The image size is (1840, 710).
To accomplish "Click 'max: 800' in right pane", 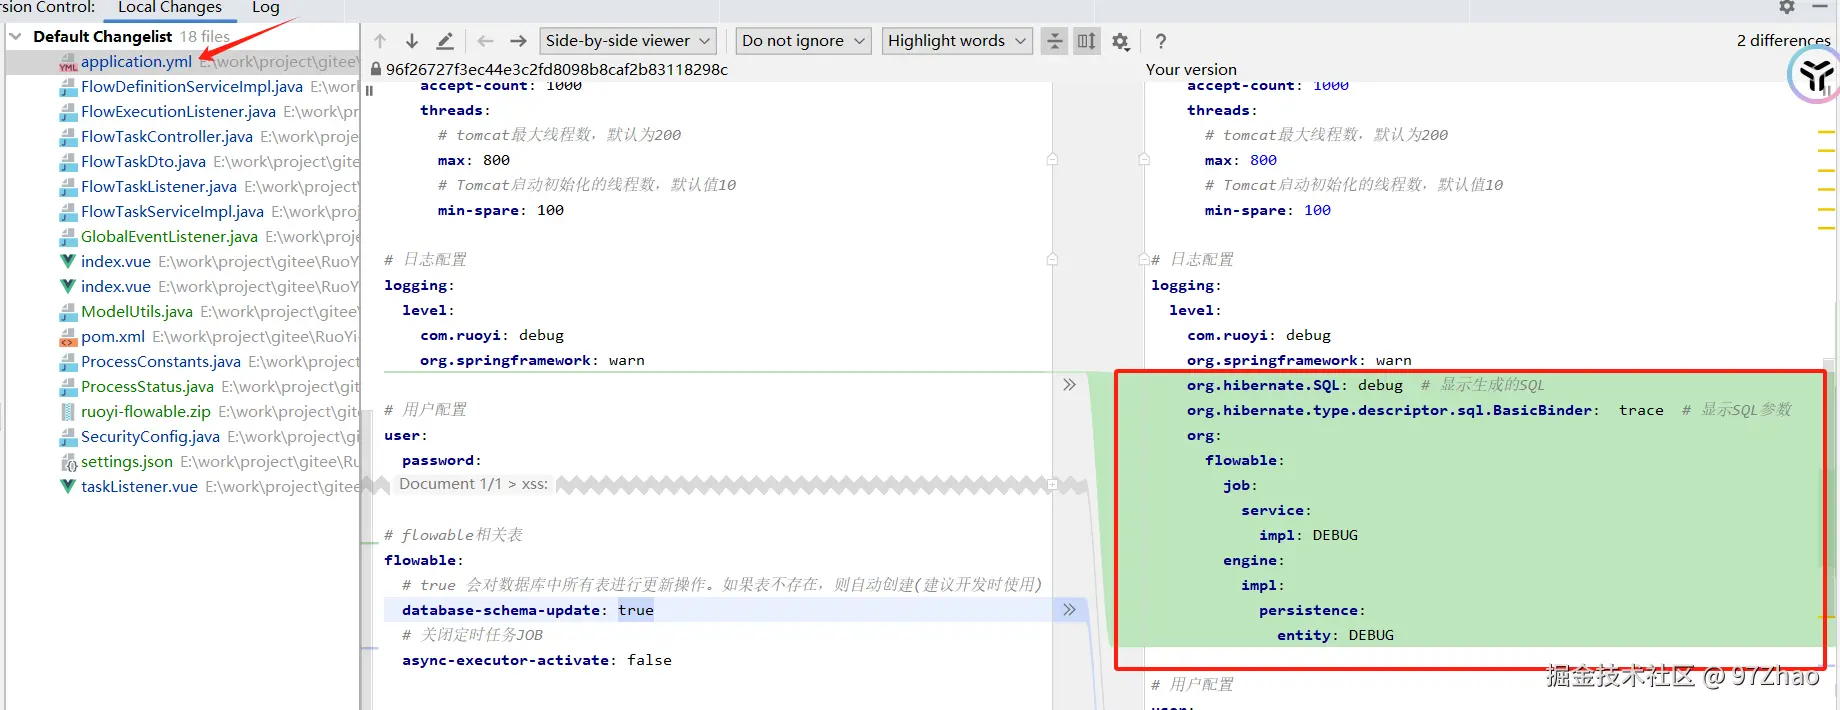I will (1240, 160).
